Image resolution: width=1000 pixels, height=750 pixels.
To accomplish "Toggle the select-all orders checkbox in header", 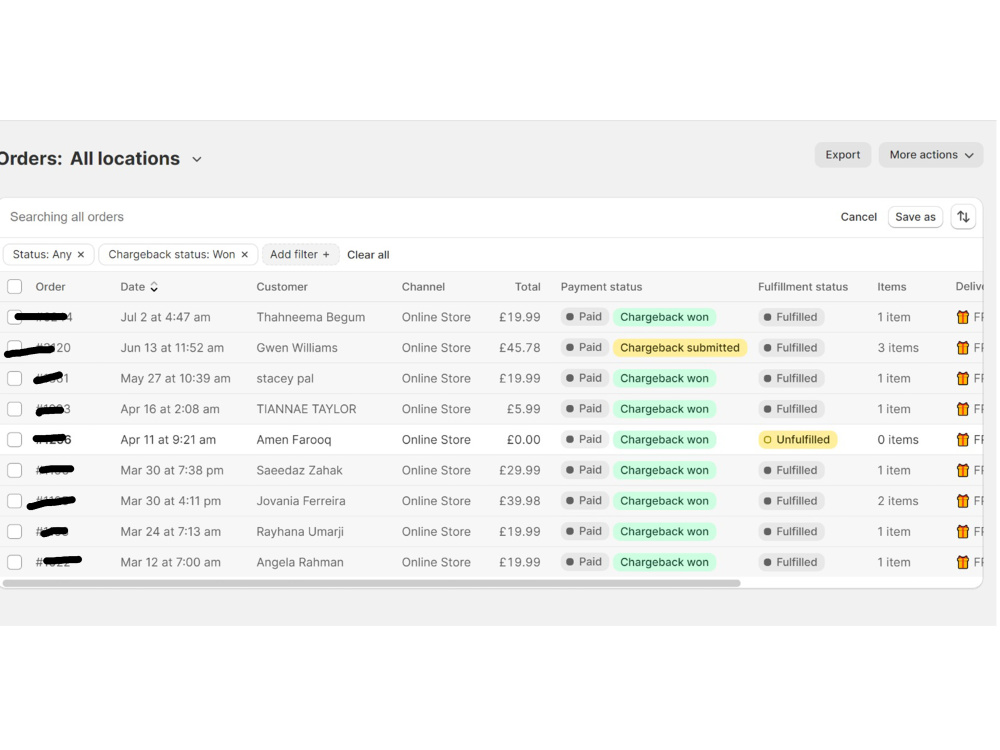I will pyautogui.click(x=15, y=286).
